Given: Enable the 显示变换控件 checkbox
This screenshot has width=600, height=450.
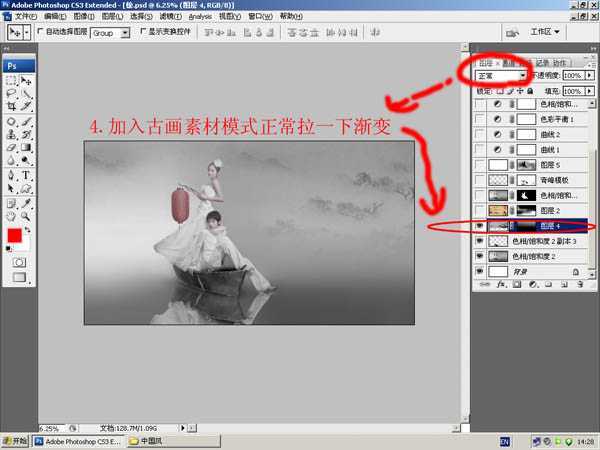Looking at the screenshot, I should pyautogui.click(x=143, y=31).
